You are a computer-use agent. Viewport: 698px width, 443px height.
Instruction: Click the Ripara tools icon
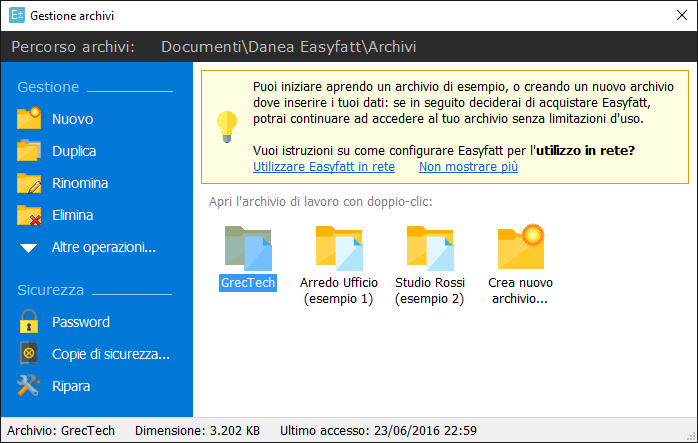[x=29, y=386]
